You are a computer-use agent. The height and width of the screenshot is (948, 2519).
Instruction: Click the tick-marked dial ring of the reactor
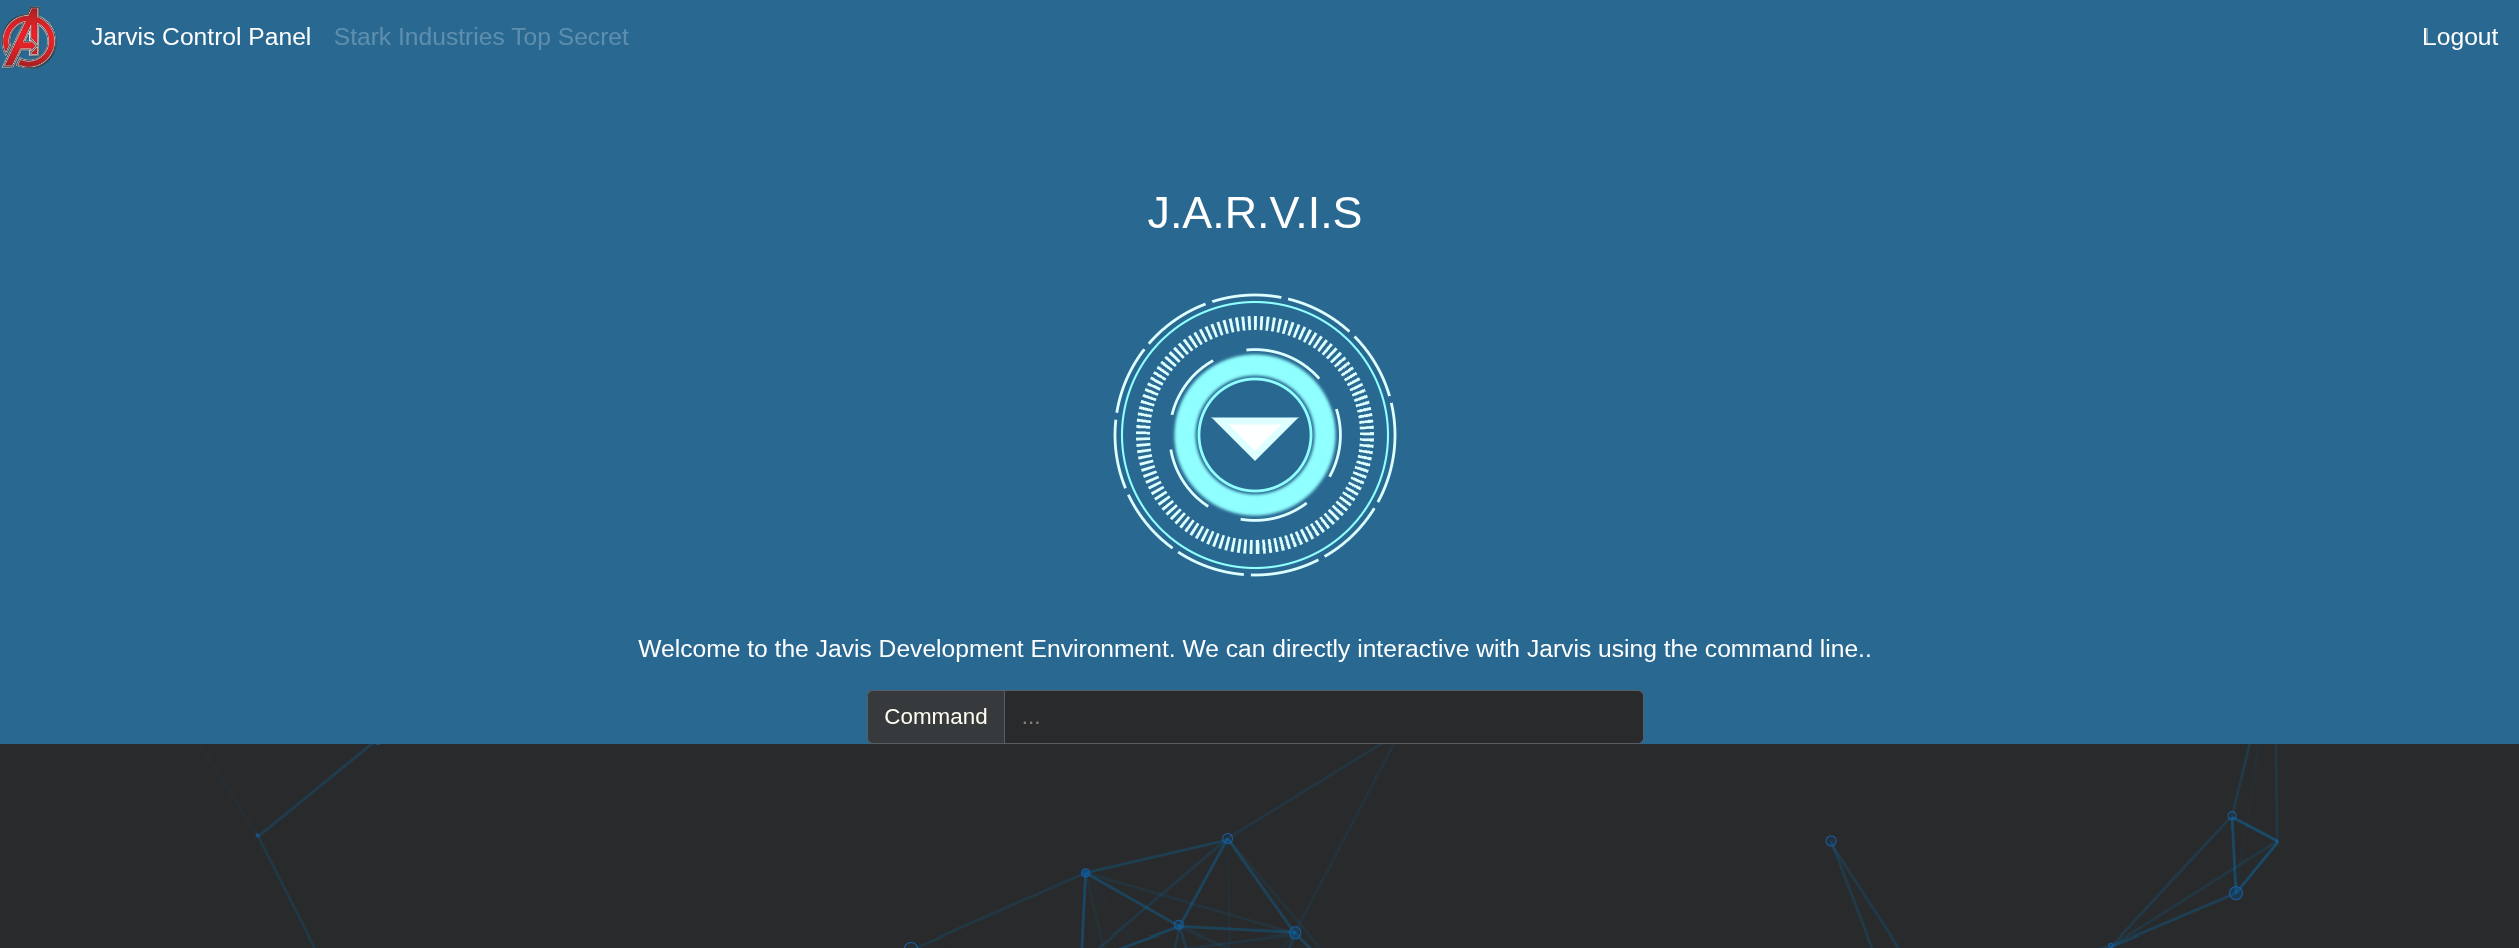click(x=1145, y=435)
